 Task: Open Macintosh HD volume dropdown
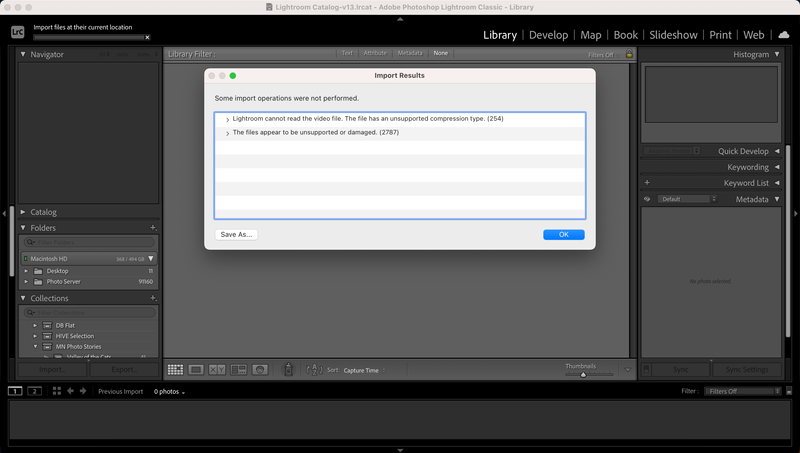[151, 259]
